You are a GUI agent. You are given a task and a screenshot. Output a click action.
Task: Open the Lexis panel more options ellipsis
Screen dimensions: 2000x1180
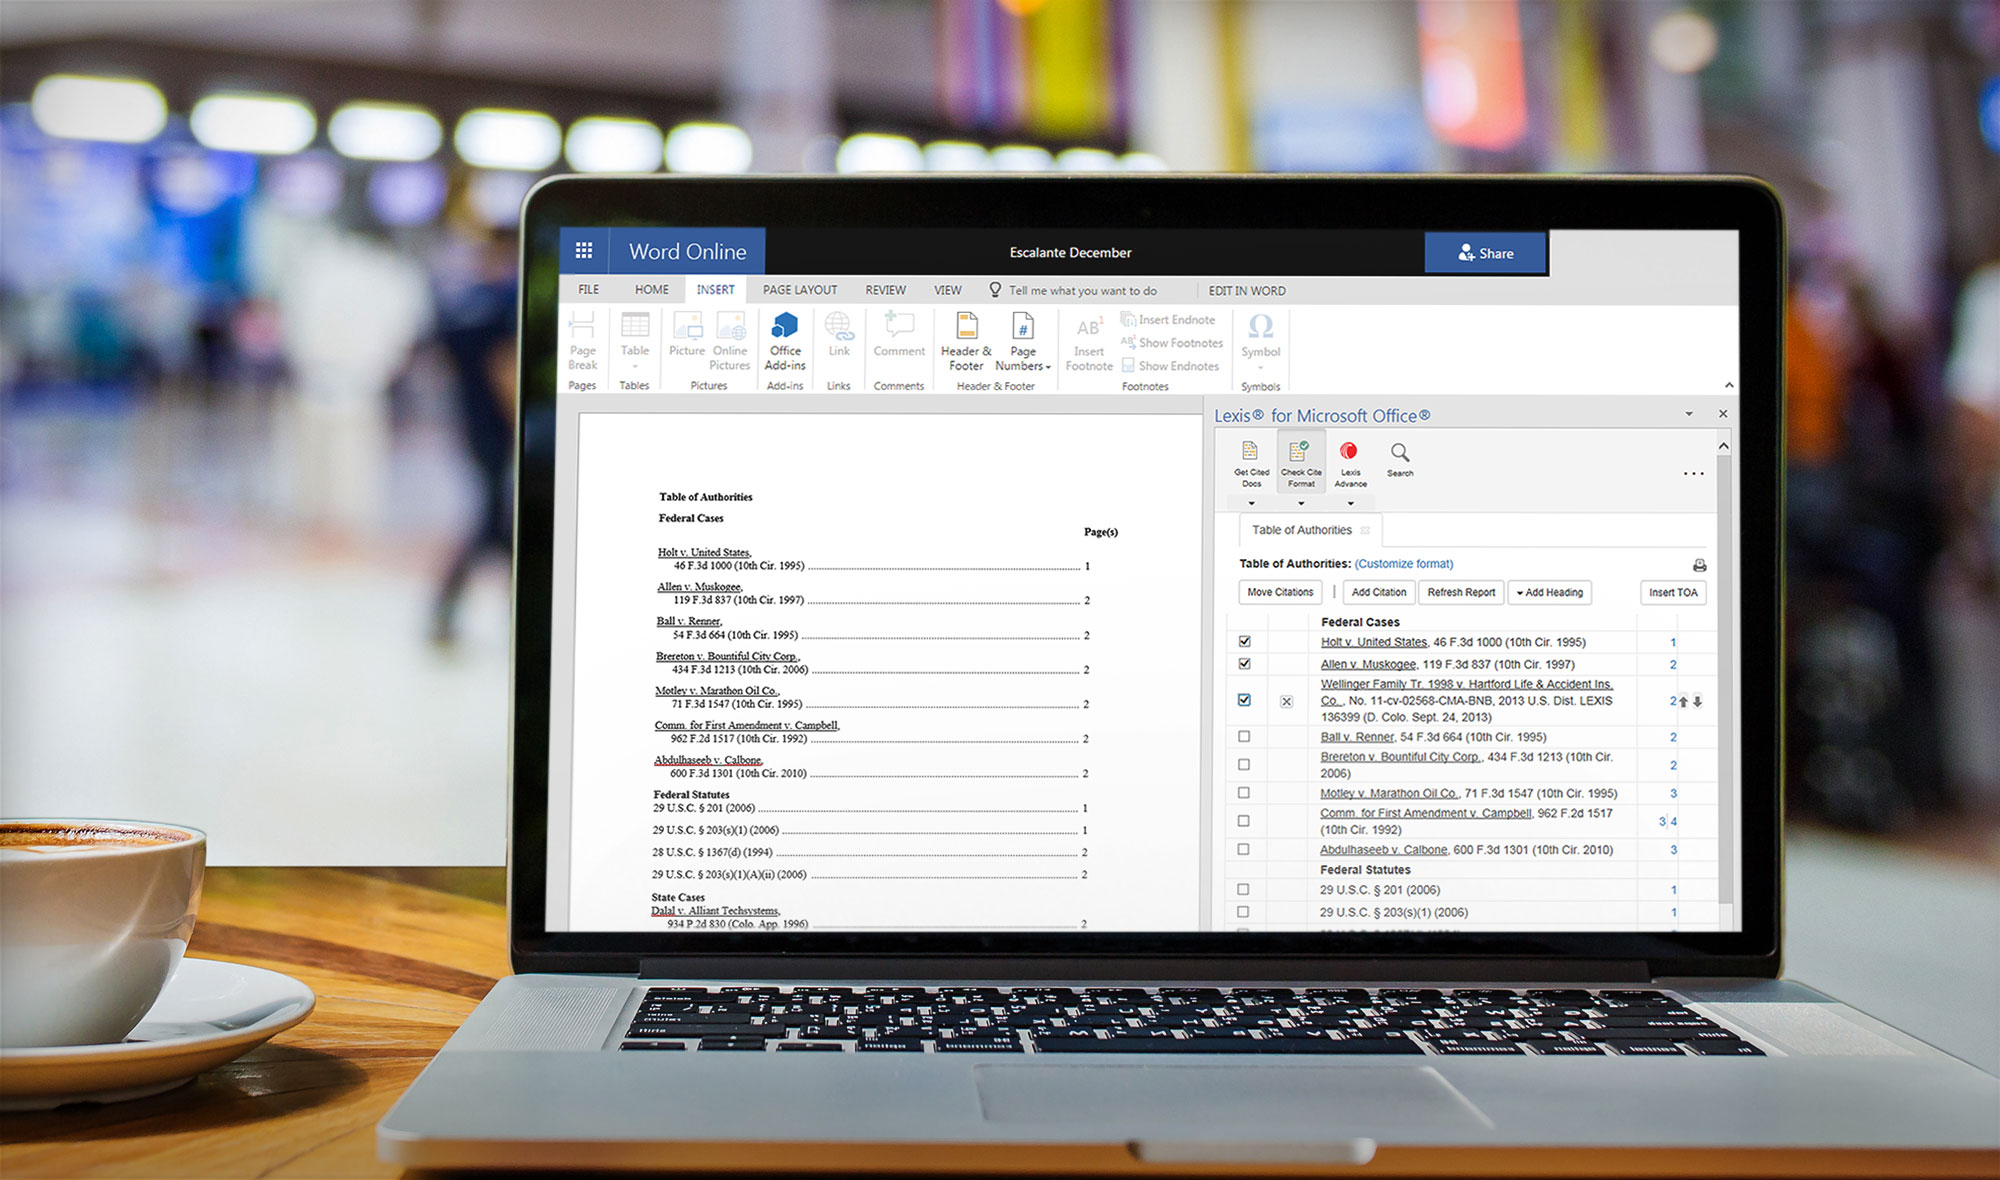[x=1693, y=473]
